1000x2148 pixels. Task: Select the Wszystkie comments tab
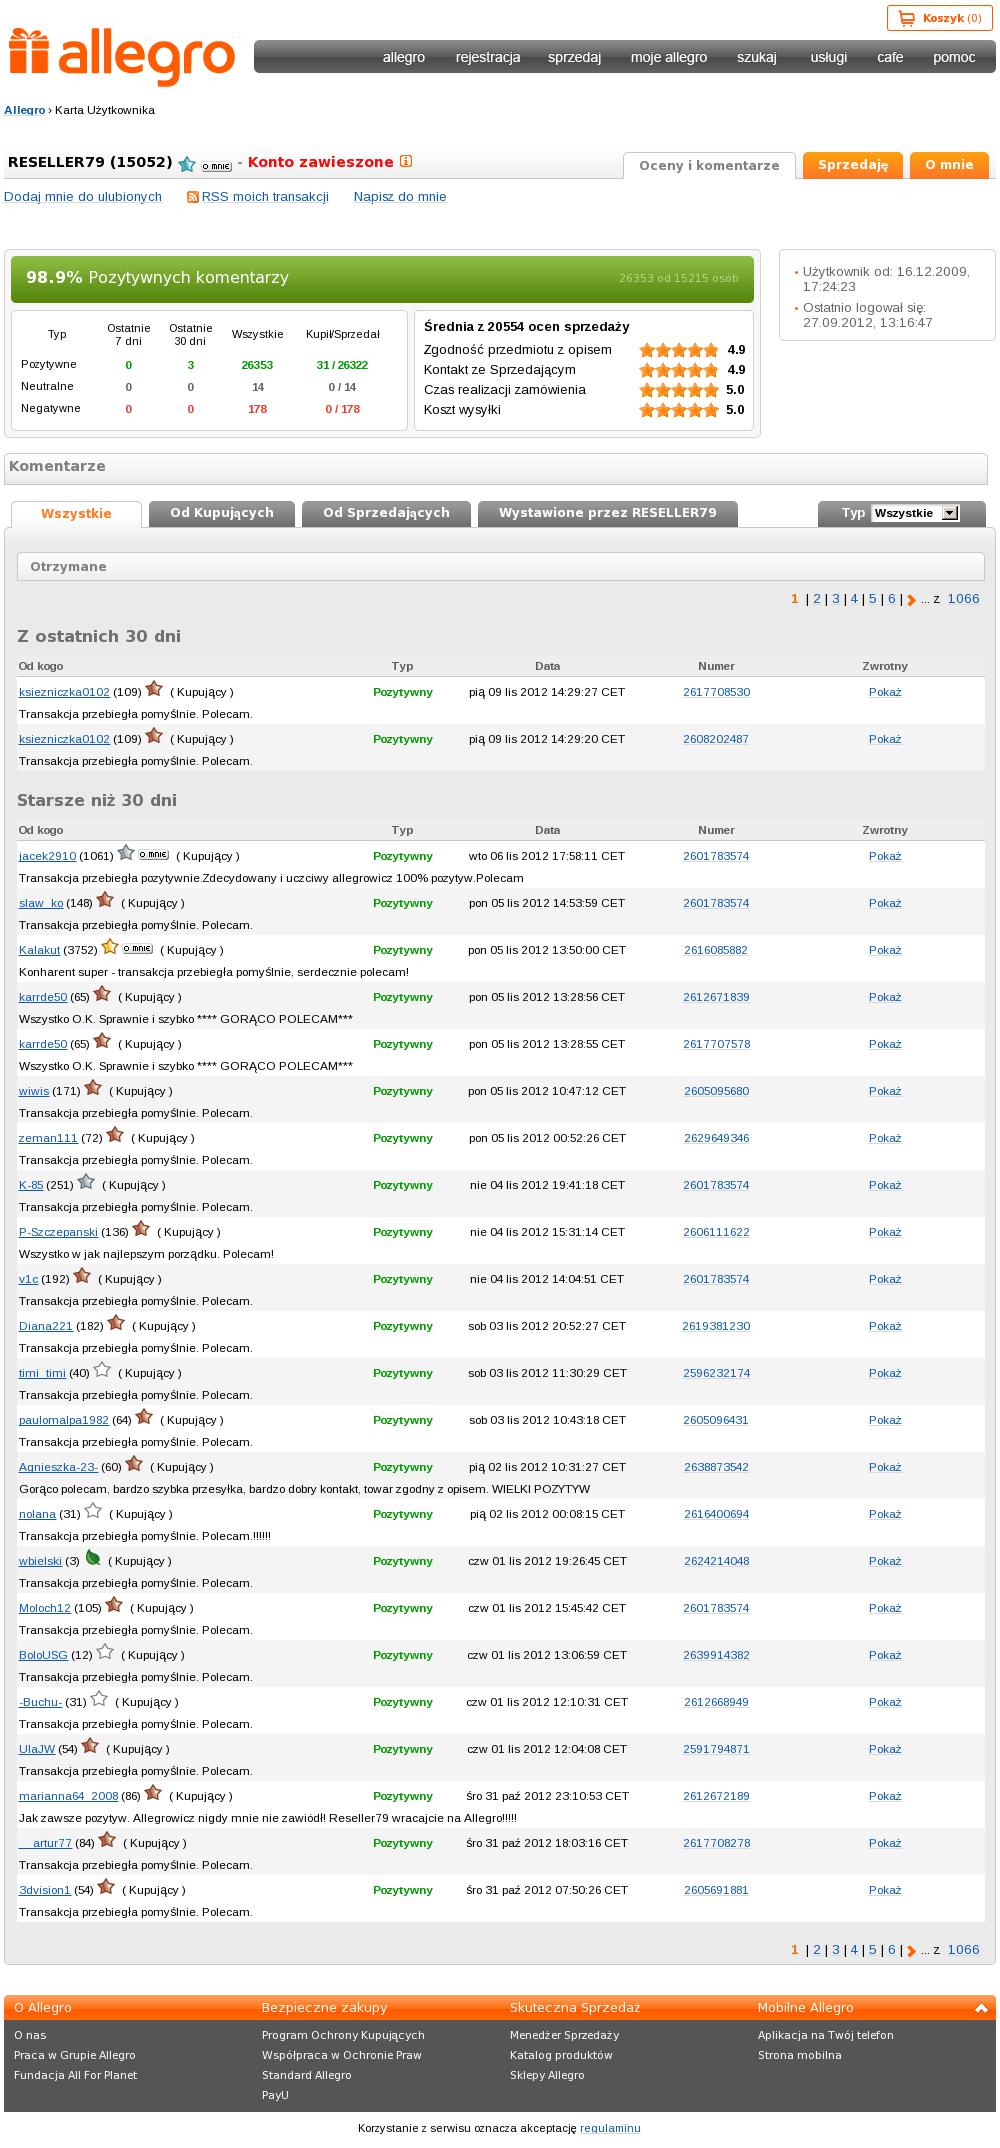click(x=76, y=514)
